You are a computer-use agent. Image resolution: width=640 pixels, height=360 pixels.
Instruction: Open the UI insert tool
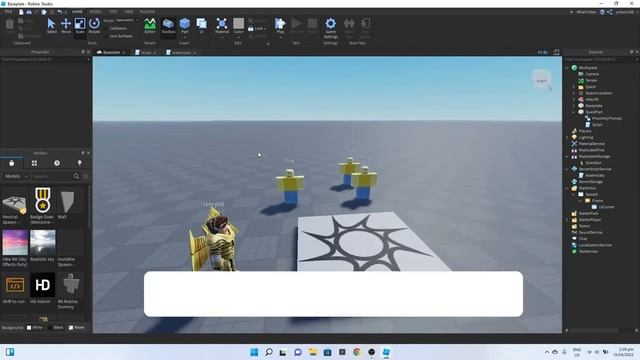(x=202, y=25)
